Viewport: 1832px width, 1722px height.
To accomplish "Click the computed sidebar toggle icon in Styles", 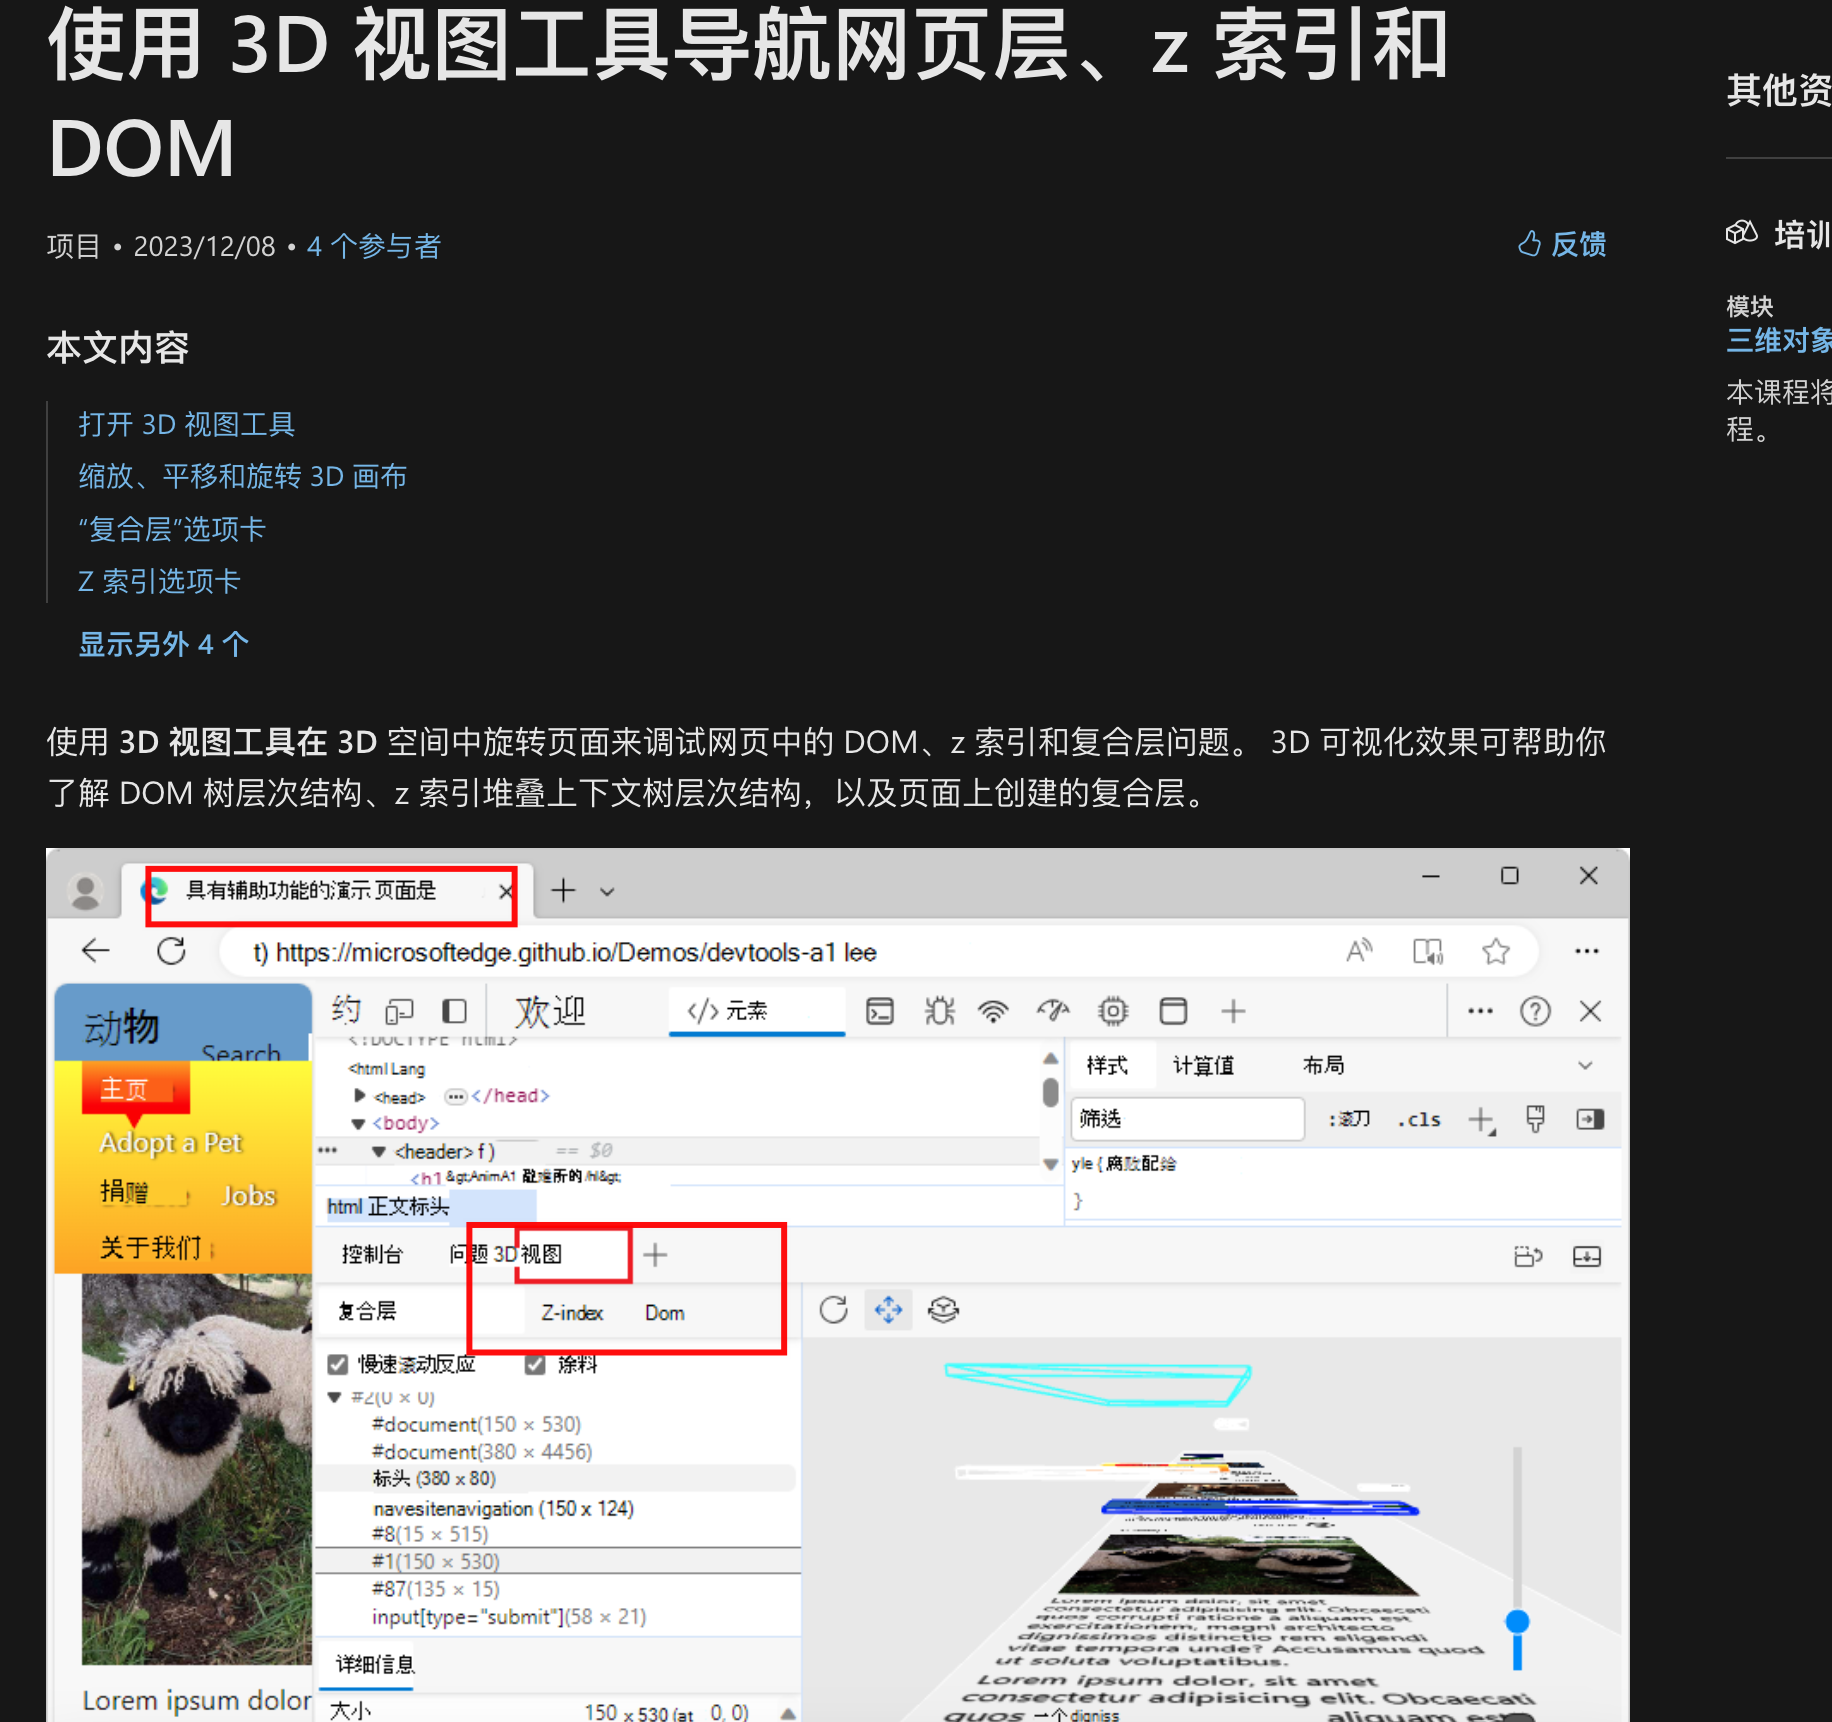I will [1590, 1119].
